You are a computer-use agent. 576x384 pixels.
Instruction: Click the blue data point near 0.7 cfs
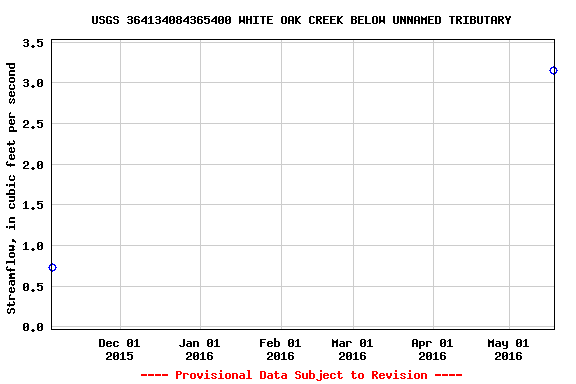[x=53, y=268]
